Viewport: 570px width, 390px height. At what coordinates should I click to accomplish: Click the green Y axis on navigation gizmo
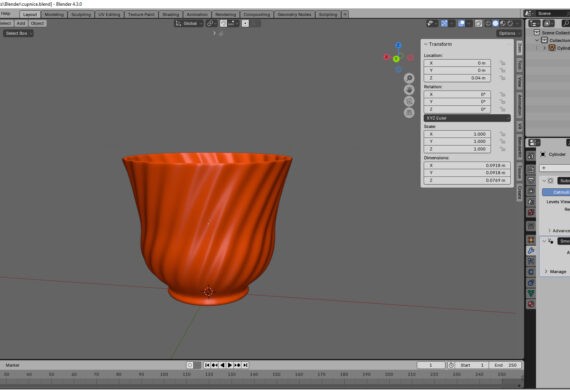[396, 59]
